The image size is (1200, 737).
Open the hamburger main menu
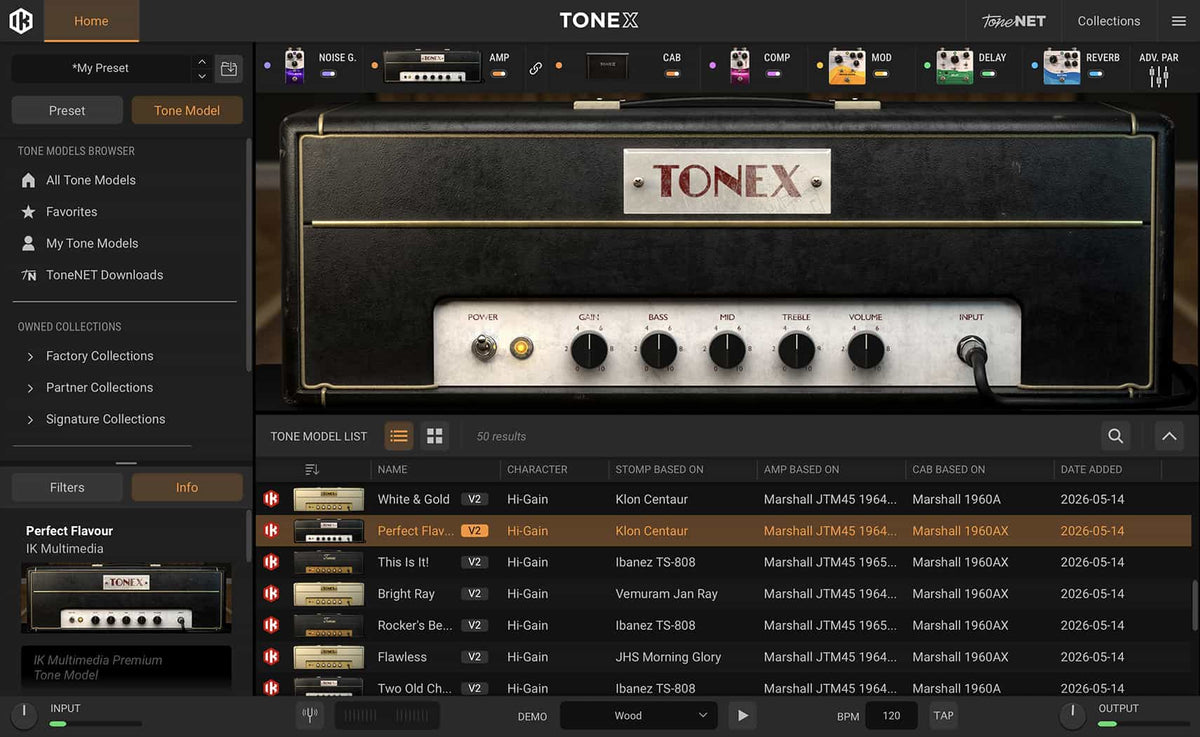tap(1178, 21)
